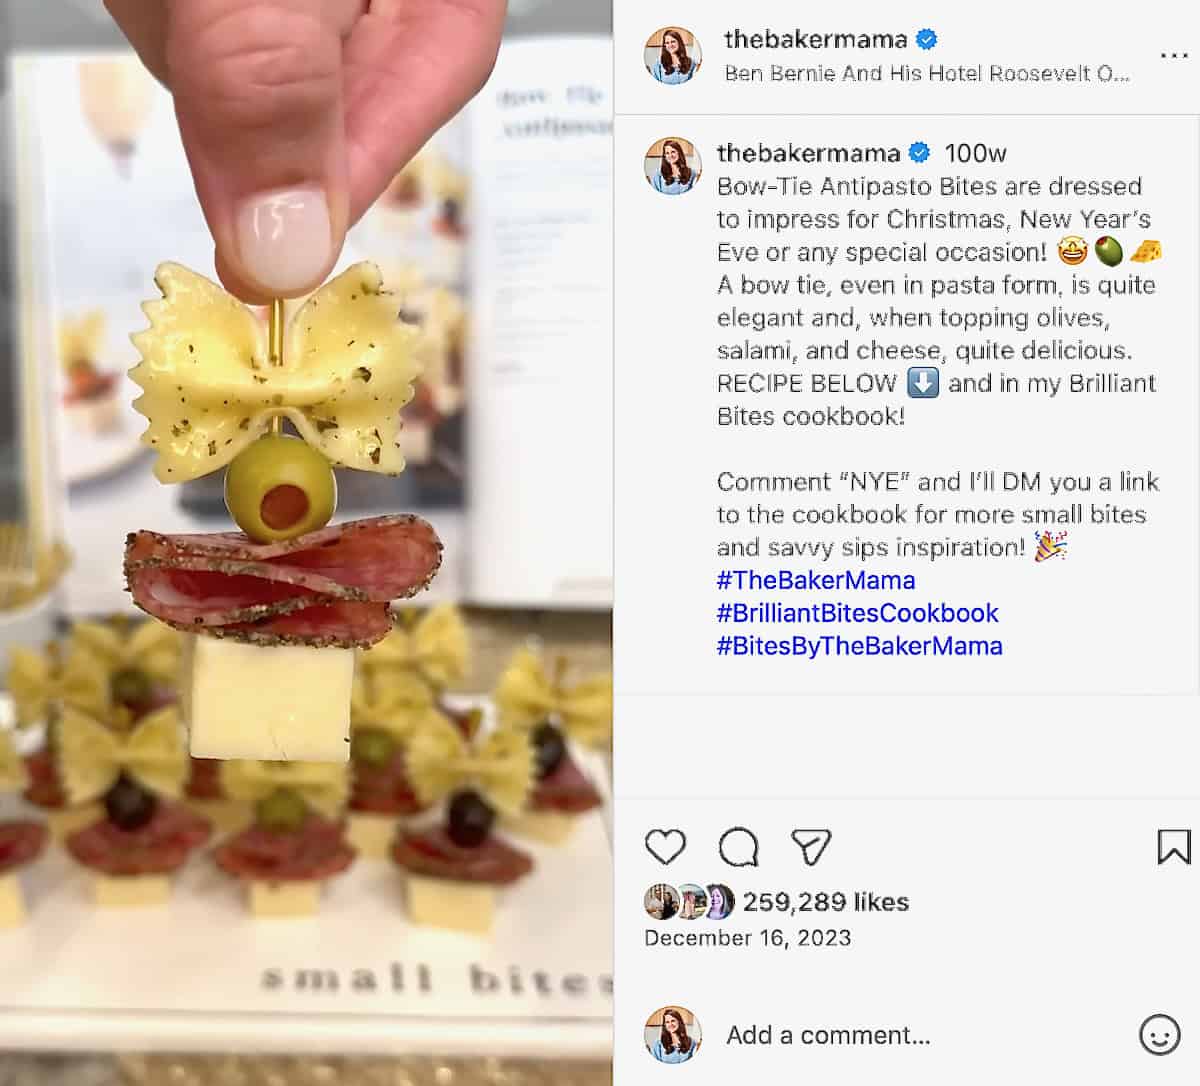Open #BitesByTheBakerMama hashtag
This screenshot has width=1200, height=1086.
tap(860, 646)
